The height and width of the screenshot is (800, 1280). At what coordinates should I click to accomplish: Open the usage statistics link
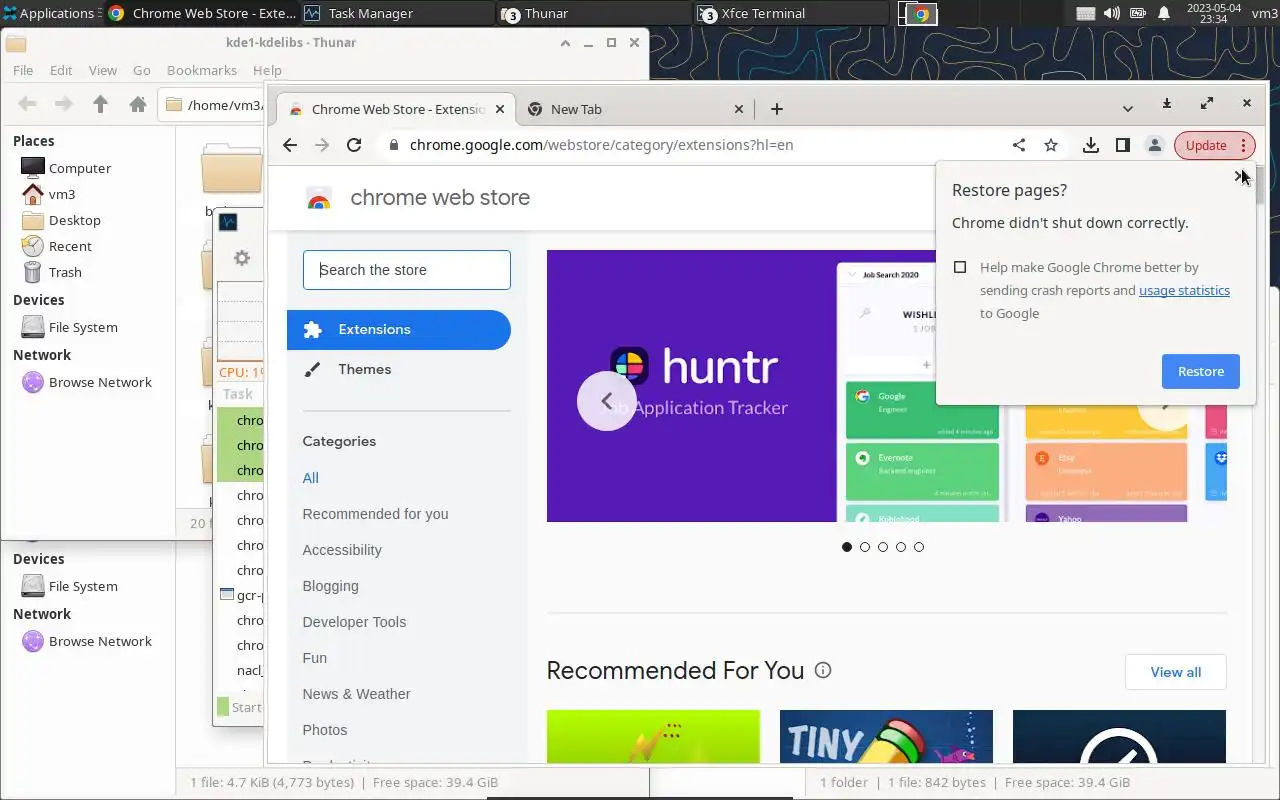1184,290
